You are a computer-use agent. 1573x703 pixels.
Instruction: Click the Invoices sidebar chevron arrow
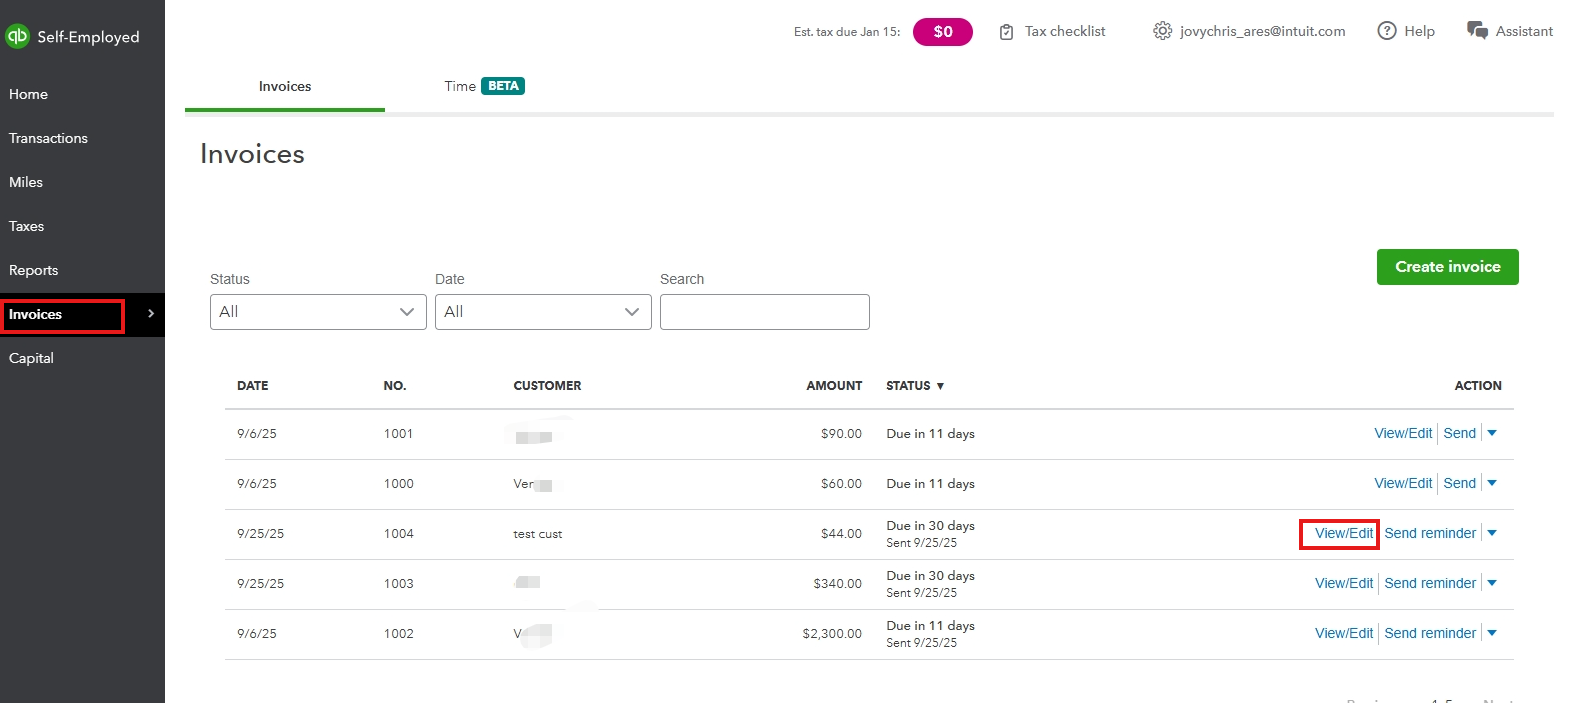tap(151, 314)
